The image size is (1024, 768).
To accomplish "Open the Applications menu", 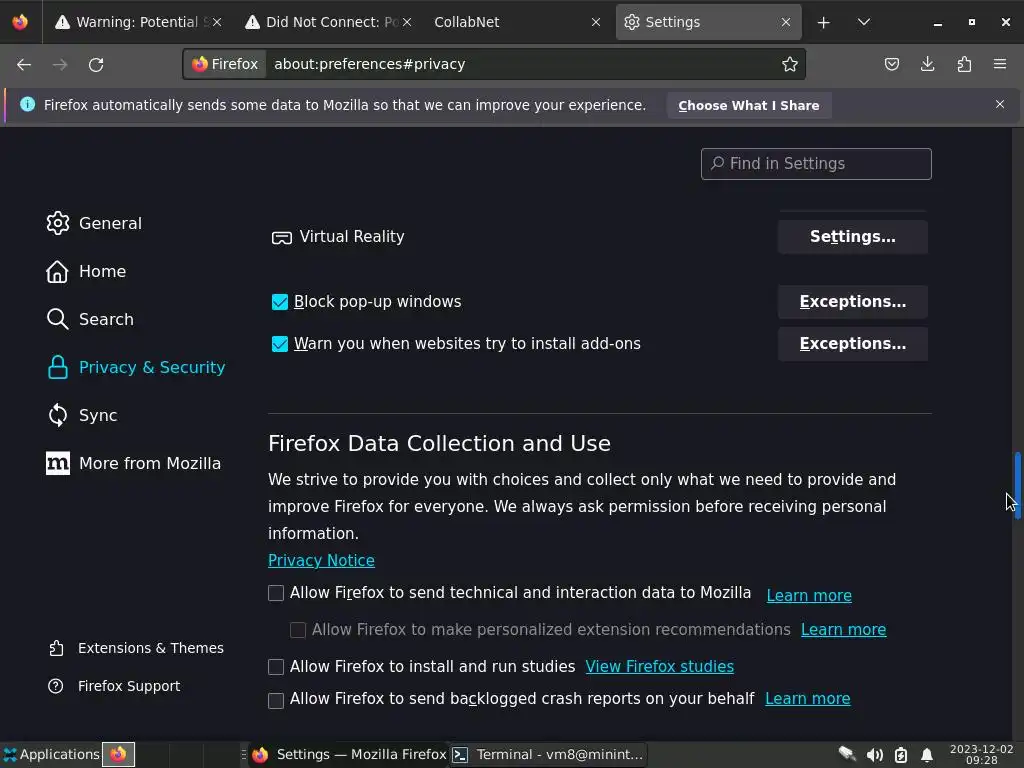I will 51,754.
